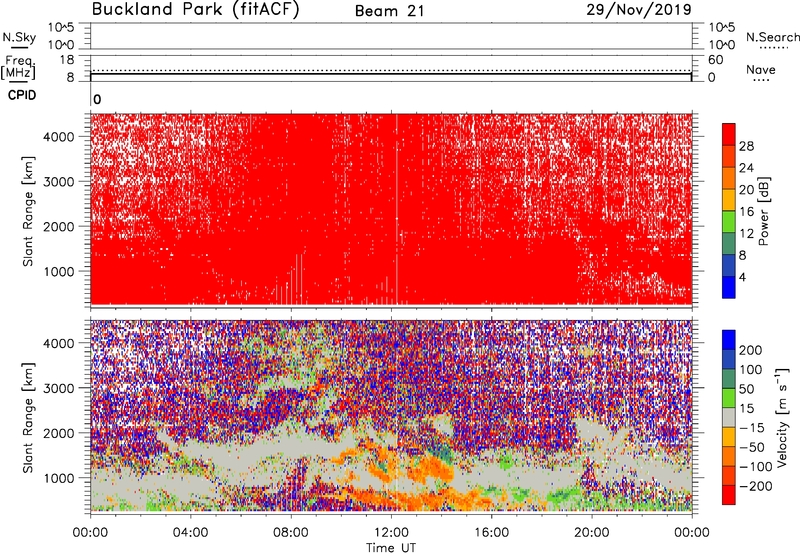Image resolution: width=800 pixels, height=554 pixels.
Task: Click the "4" power colorbar value
Action: (x=742, y=277)
